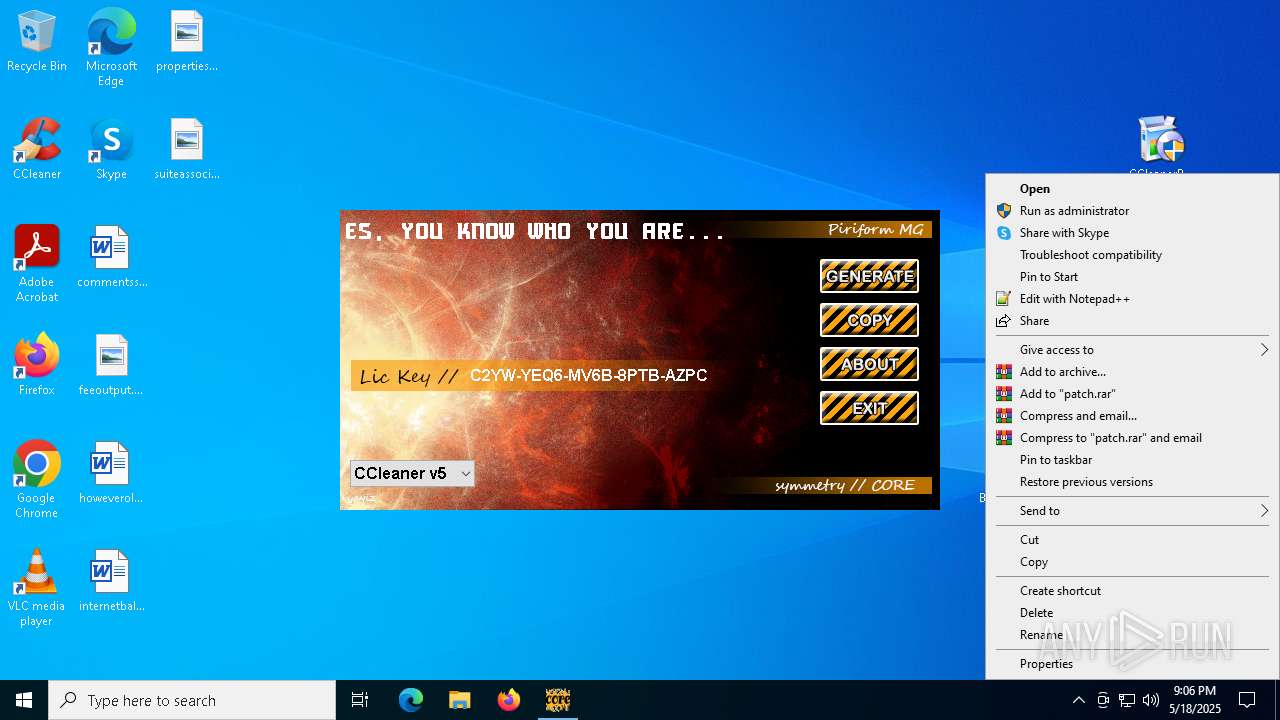This screenshot has width=1280, height=720.
Task: Select the Skype desktop shortcut
Action: (111, 150)
